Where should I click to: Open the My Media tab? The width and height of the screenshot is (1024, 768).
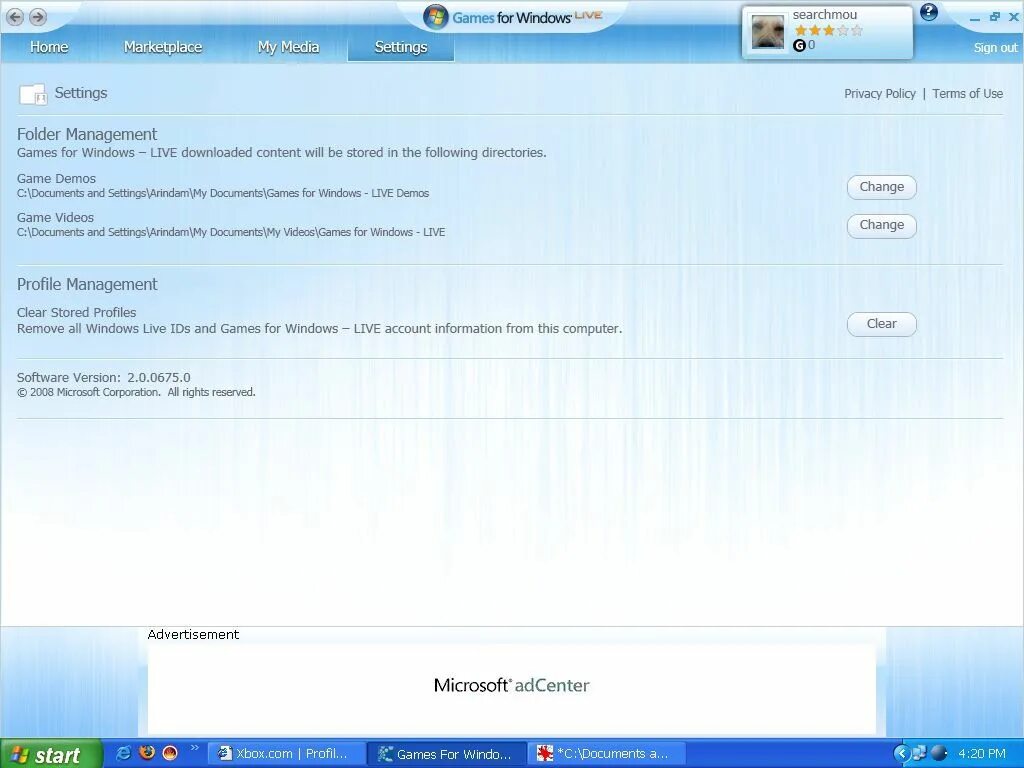click(x=288, y=47)
